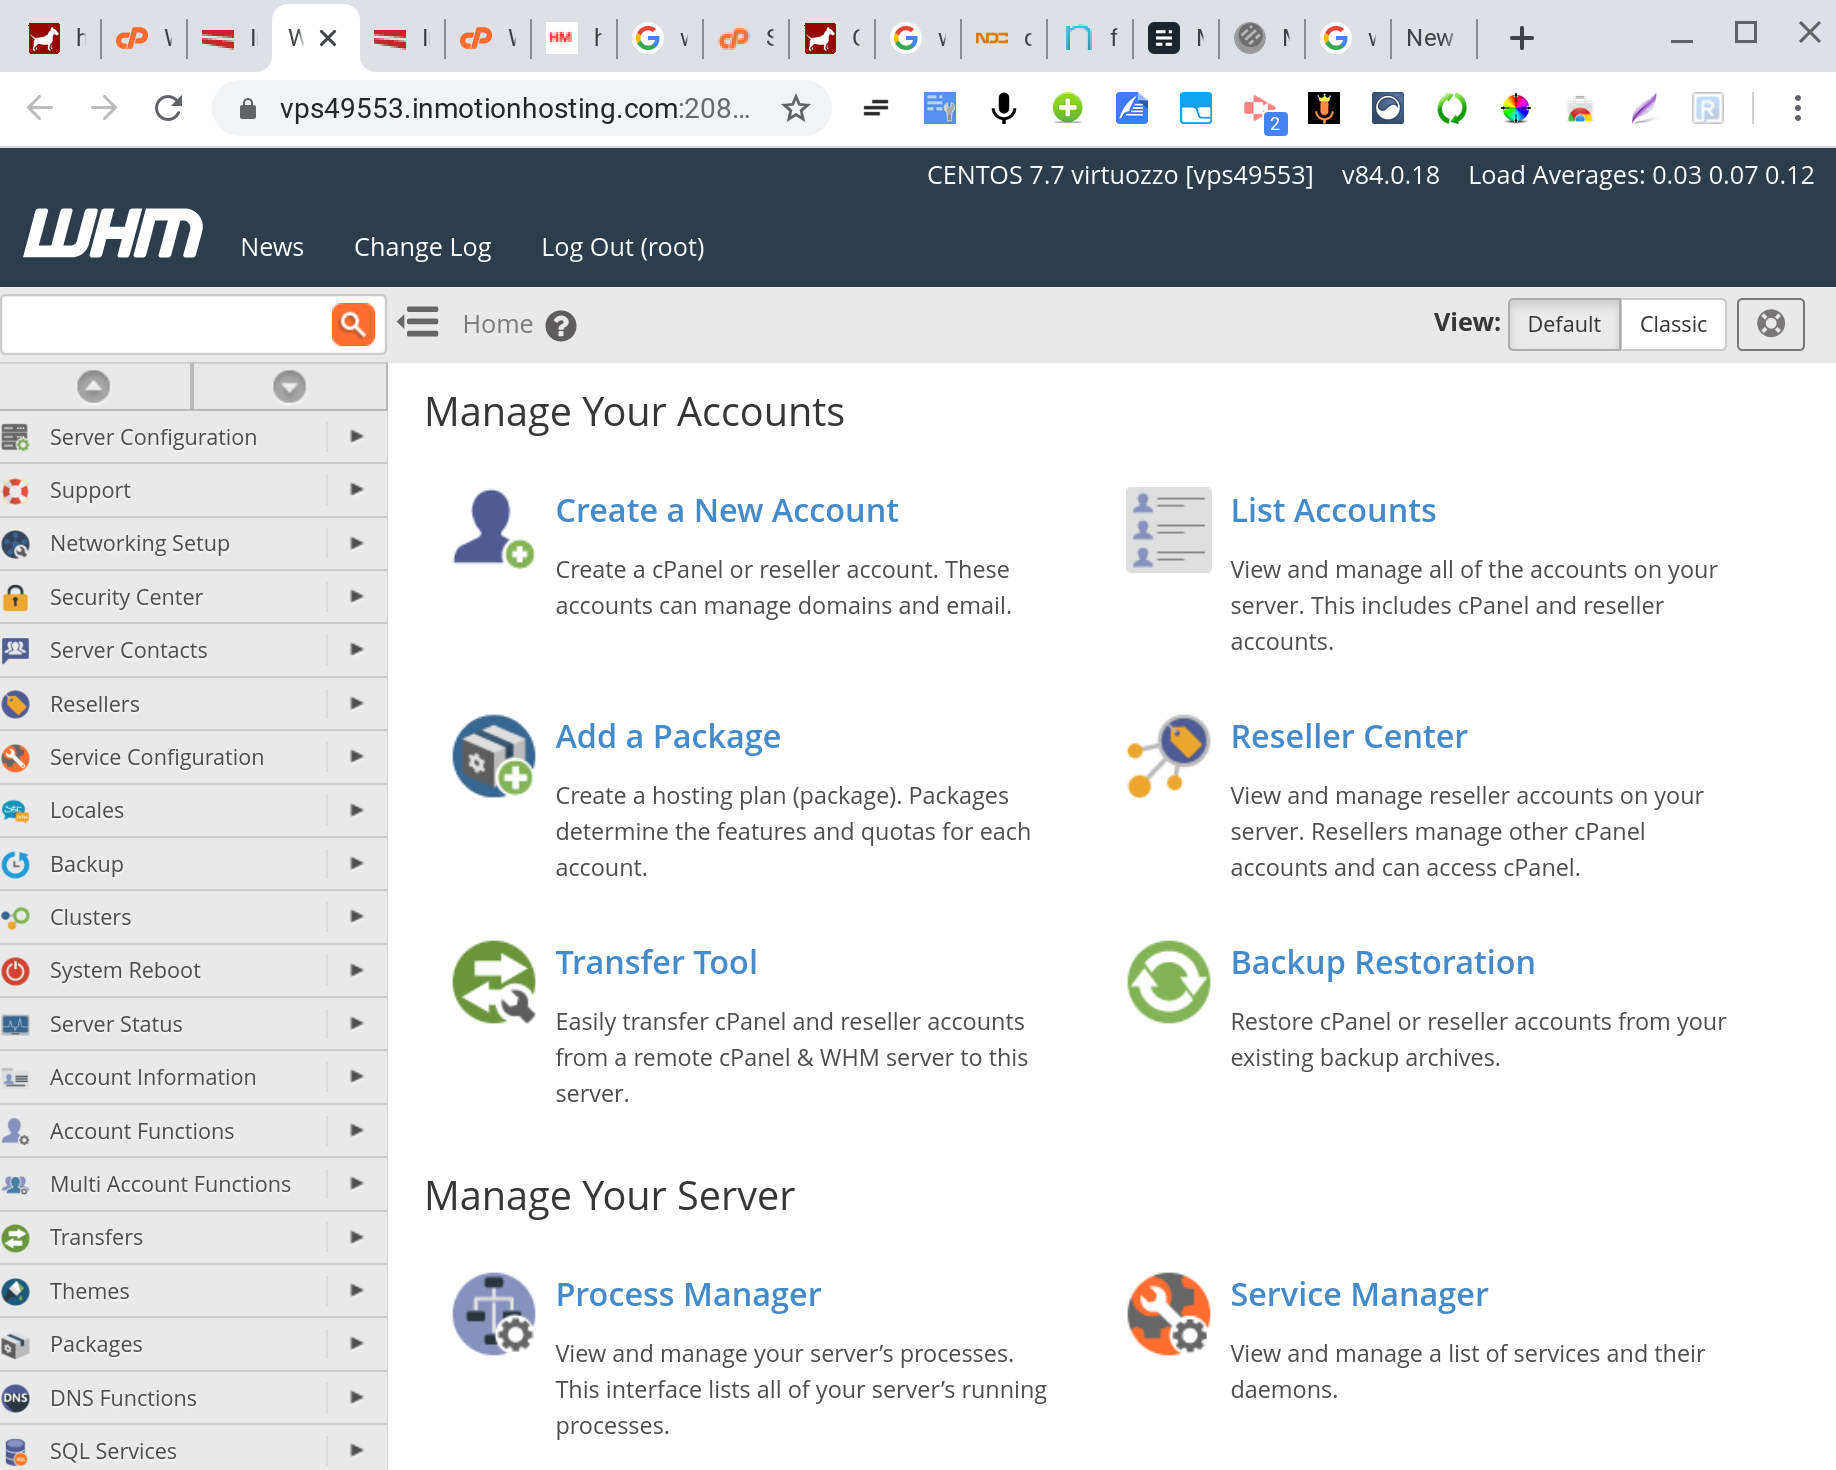
Task: Expand Clusters section arrow
Action: [357, 916]
